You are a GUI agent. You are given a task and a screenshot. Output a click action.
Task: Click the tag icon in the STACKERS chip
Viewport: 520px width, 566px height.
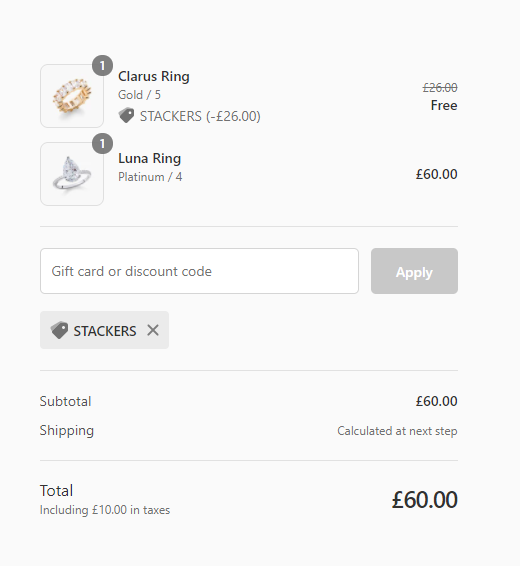(59, 330)
